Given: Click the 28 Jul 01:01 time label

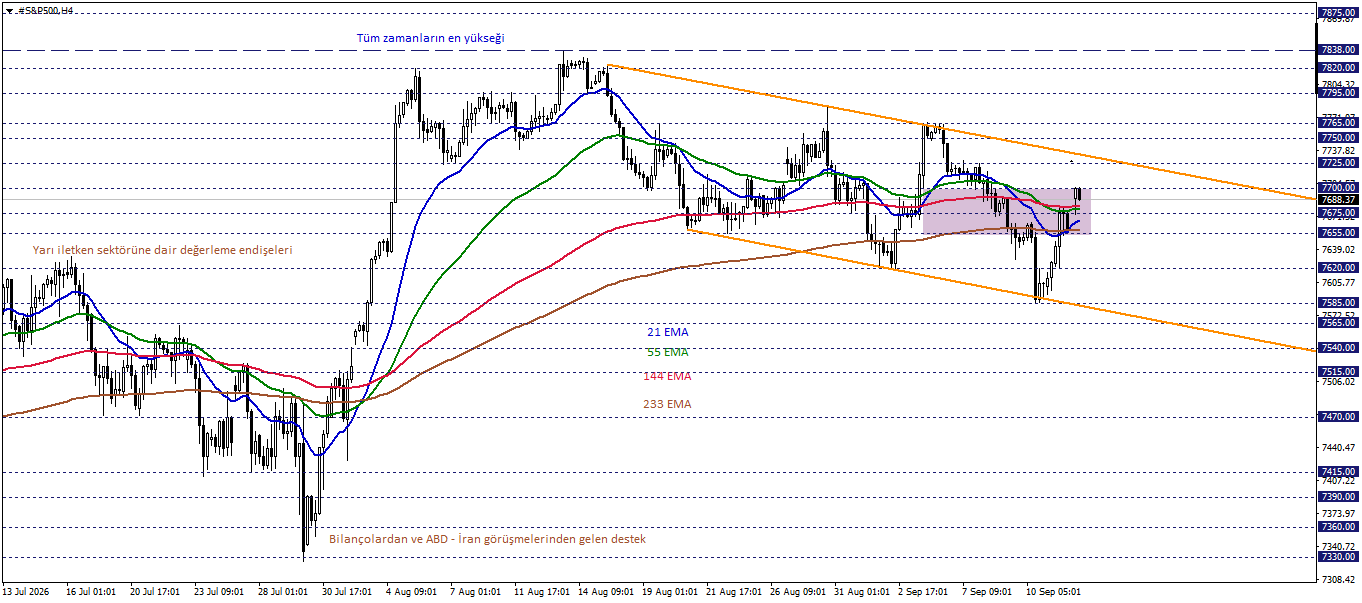Looking at the screenshot, I should point(283,592).
